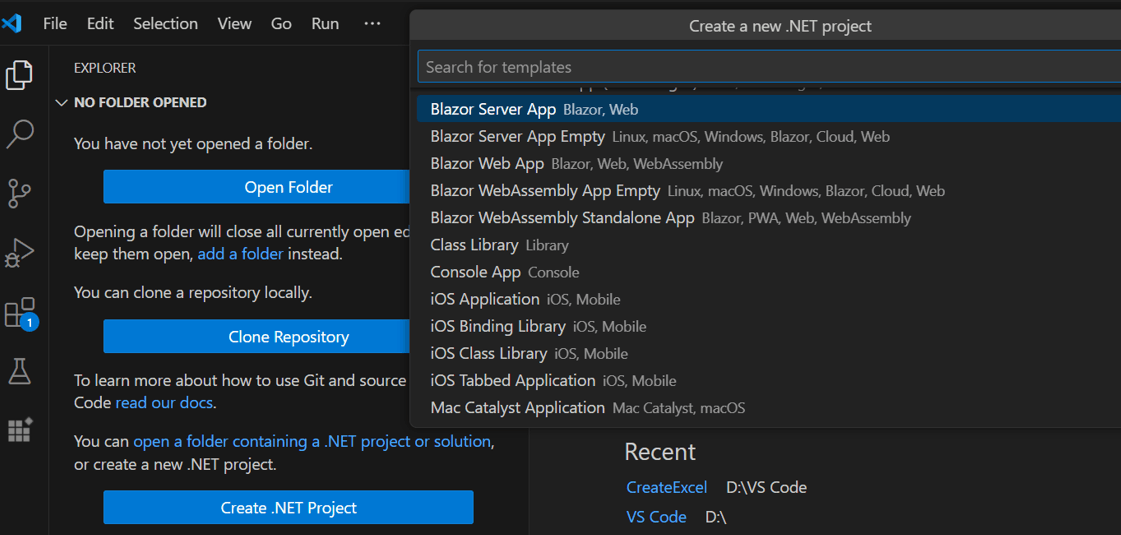
Task: Select iOS Class Library template
Action: click(x=769, y=353)
